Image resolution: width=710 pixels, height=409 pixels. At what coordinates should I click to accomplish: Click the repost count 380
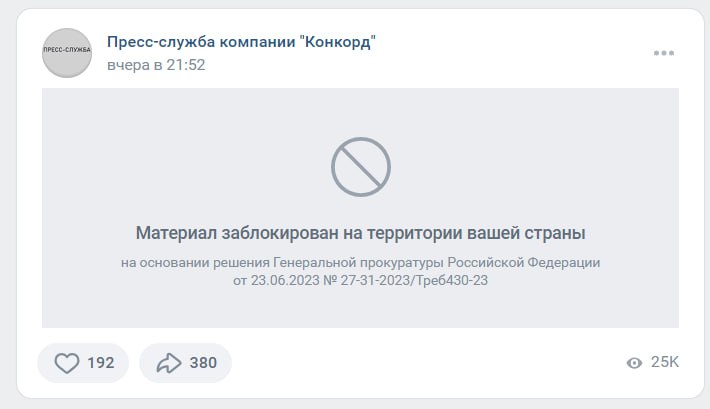coord(203,363)
